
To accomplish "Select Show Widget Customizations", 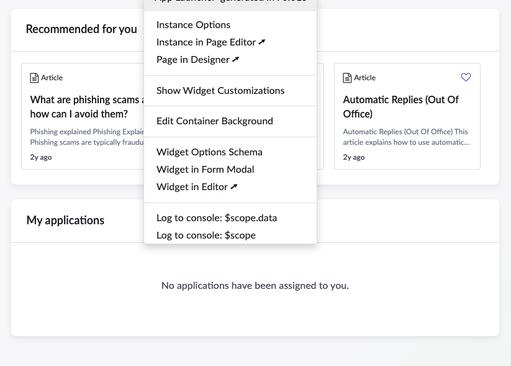I will pos(220,91).
